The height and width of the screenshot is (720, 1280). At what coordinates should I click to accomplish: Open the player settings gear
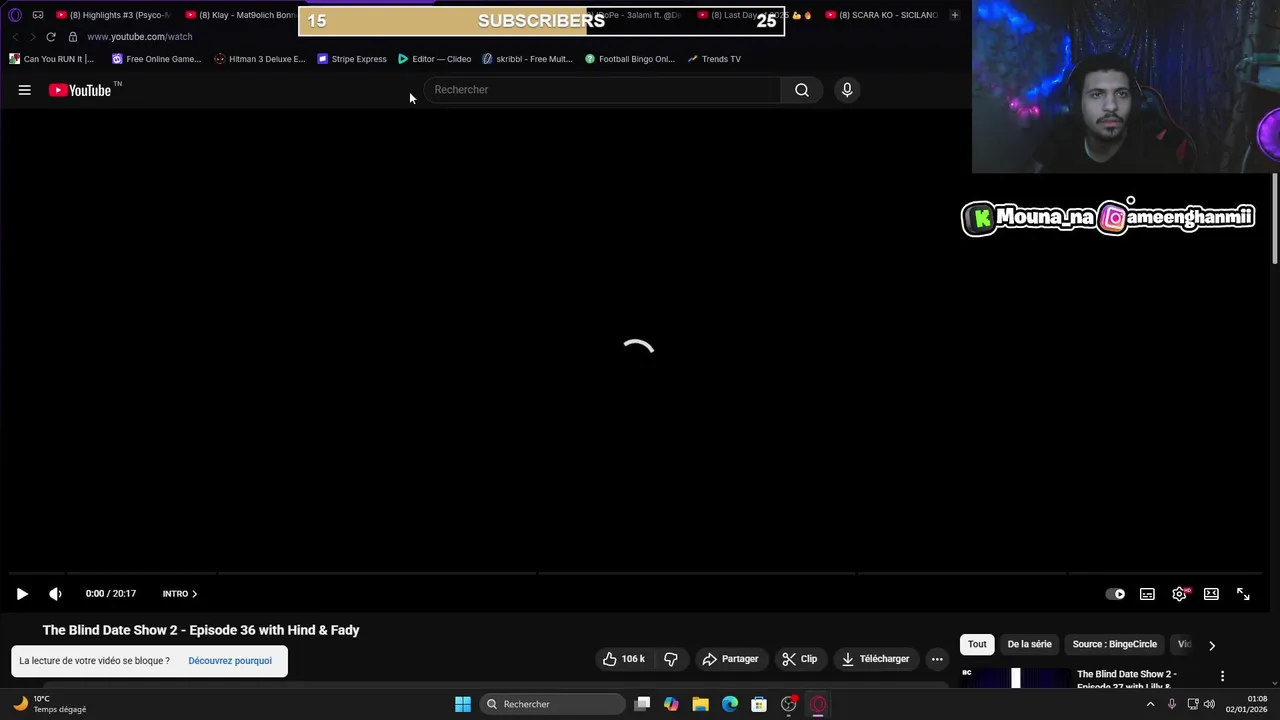tap(1180, 594)
